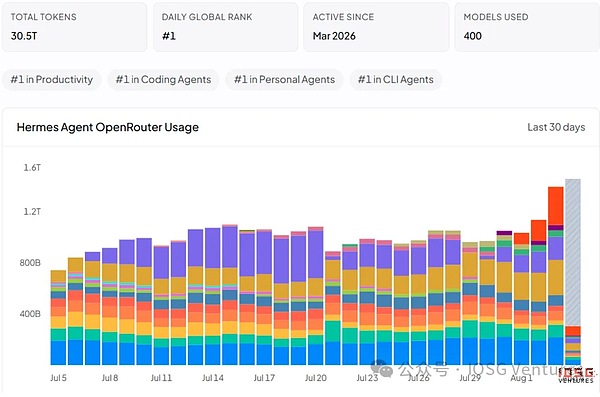Click the 'Mar 2026' value

[334, 36]
